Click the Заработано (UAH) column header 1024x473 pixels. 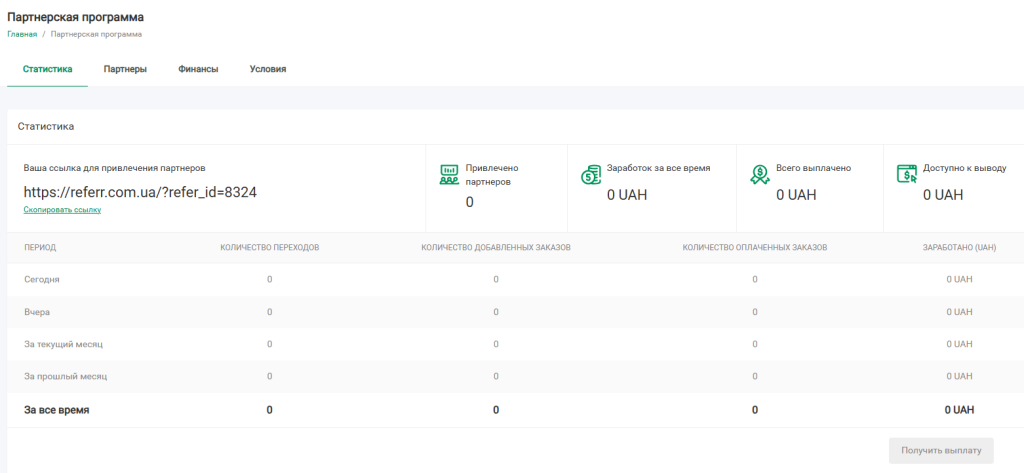coord(959,247)
